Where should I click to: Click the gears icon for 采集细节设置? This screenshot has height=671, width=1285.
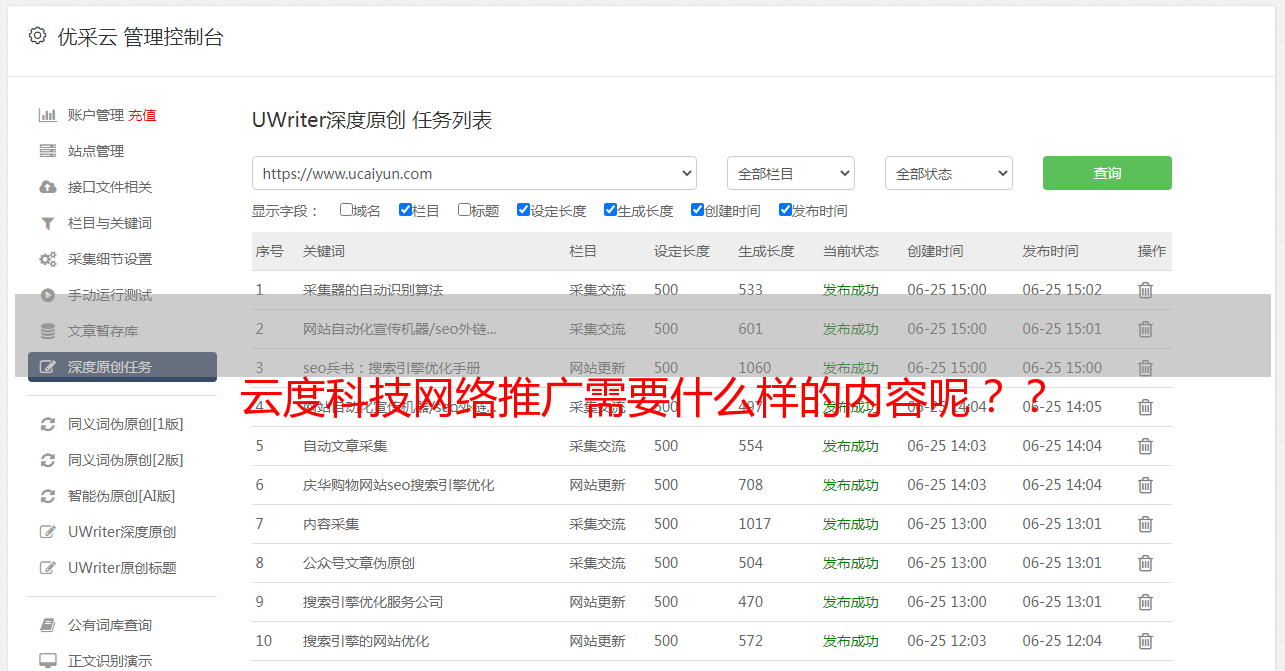pos(47,259)
